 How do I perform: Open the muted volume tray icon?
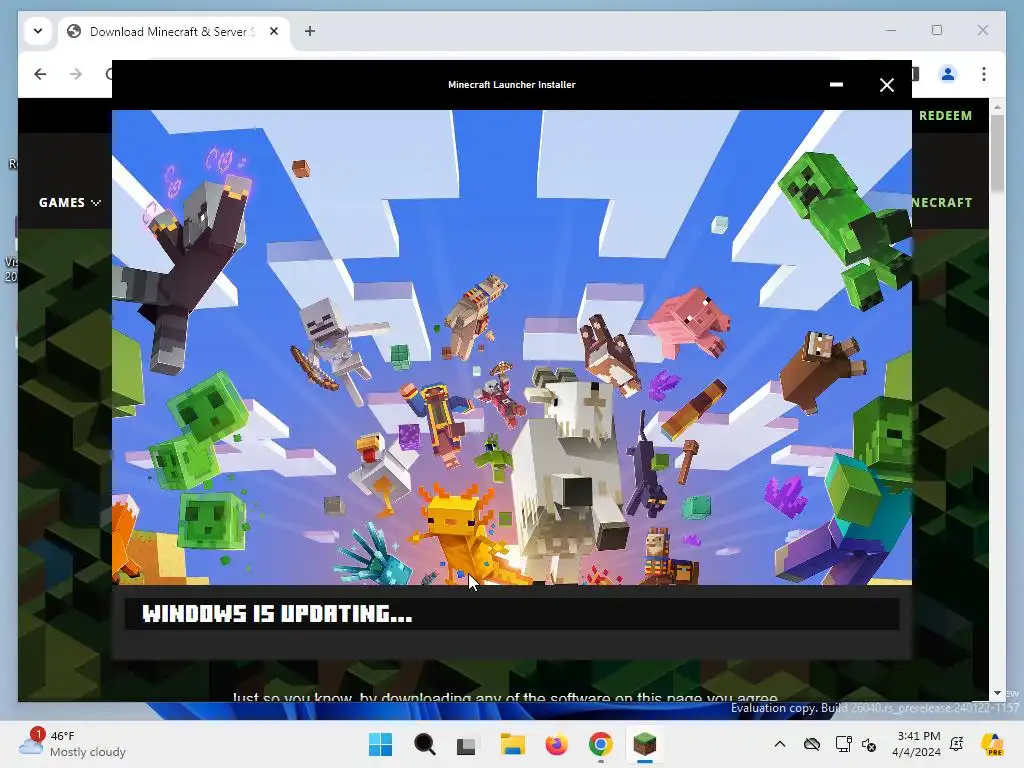(869, 744)
